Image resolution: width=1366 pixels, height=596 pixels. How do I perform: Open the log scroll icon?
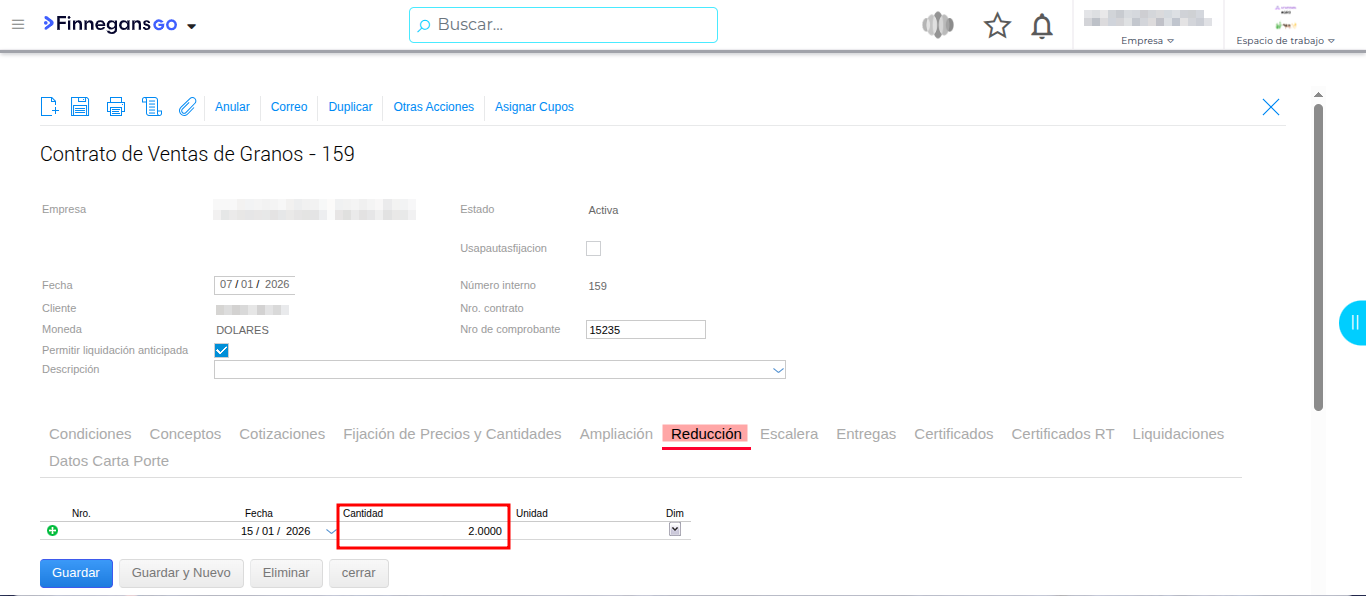151,107
